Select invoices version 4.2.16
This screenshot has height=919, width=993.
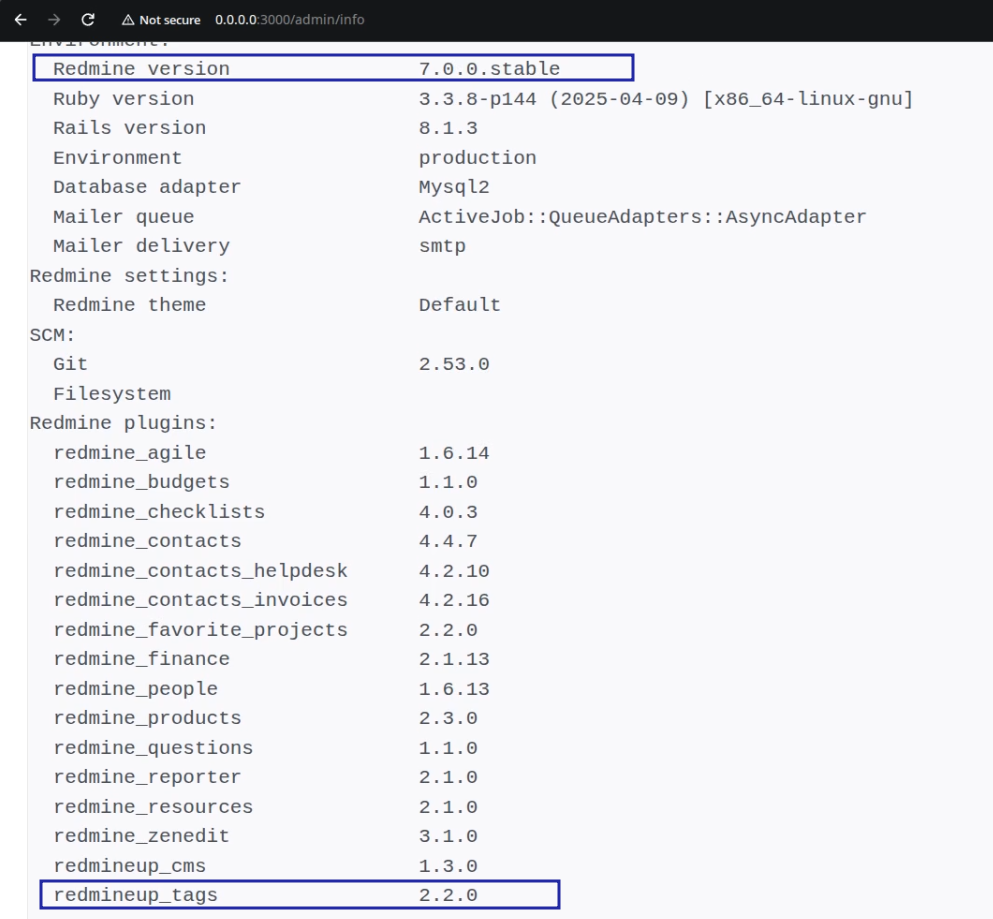[x=453, y=600]
